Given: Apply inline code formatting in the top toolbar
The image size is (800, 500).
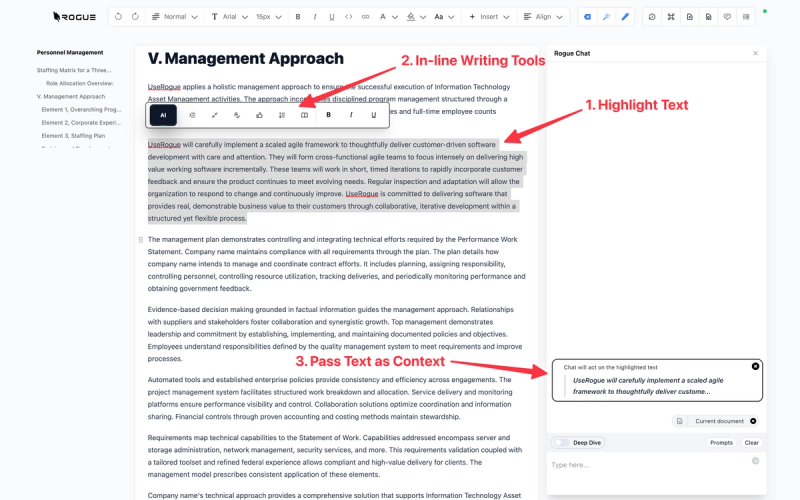Looking at the screenshot, I should click(348, 17).
